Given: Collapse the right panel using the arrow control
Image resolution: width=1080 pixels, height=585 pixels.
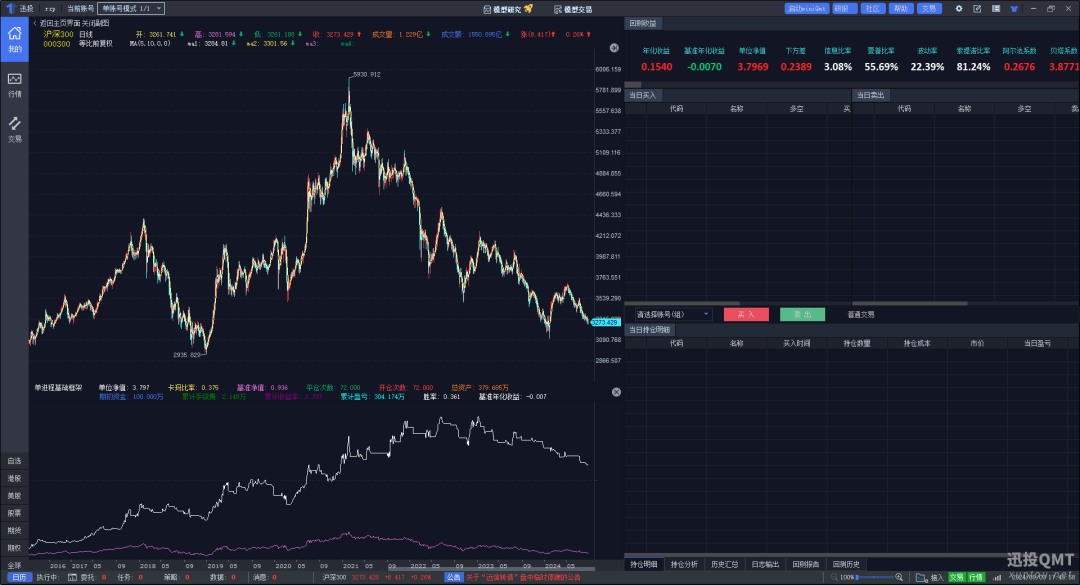Looking at the screenshot, I should 616,47.
